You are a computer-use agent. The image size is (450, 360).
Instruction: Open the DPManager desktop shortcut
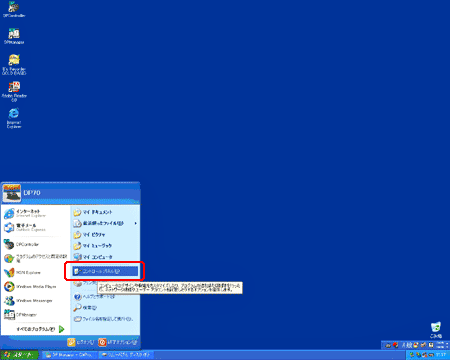pyautogui.click(x=14, y=36)
